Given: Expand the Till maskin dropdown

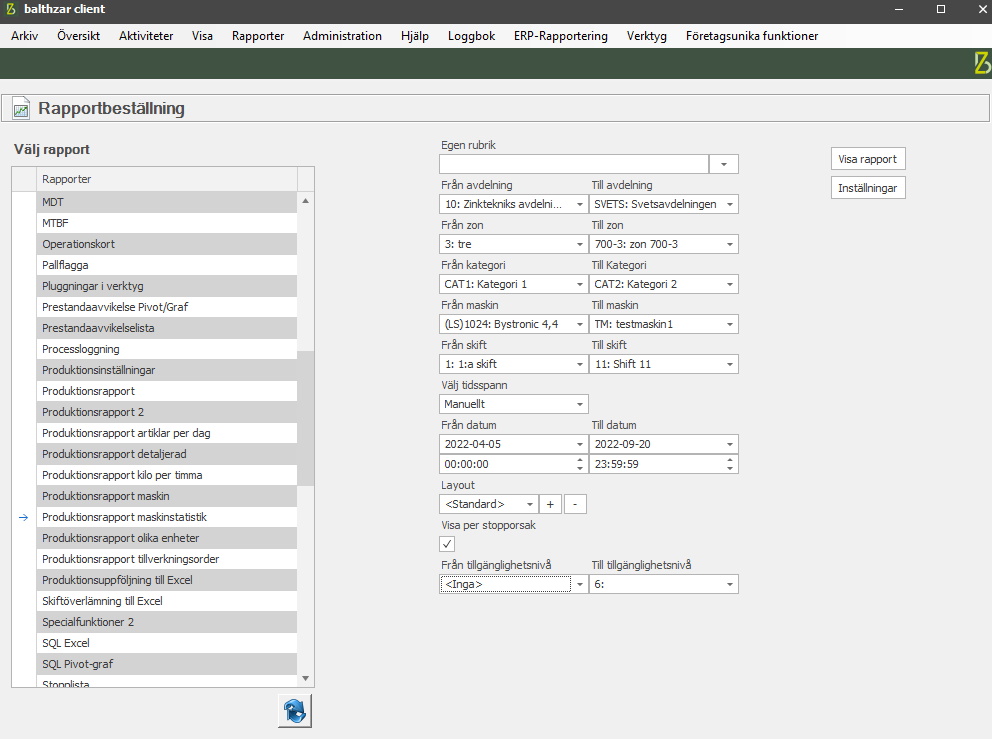Looking at the screenshot, I should click(729, 324).
